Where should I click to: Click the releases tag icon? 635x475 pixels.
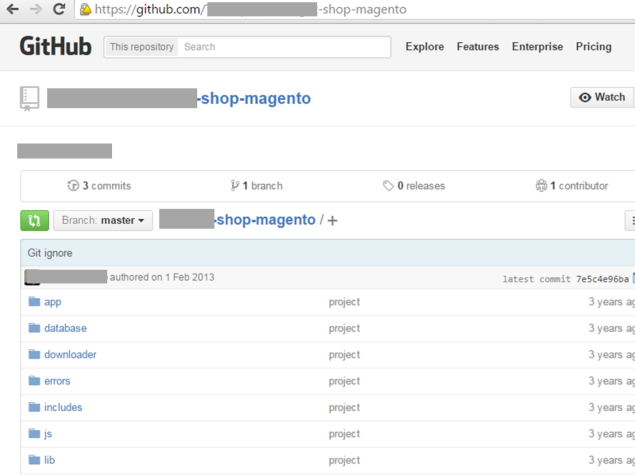point(388,186)
